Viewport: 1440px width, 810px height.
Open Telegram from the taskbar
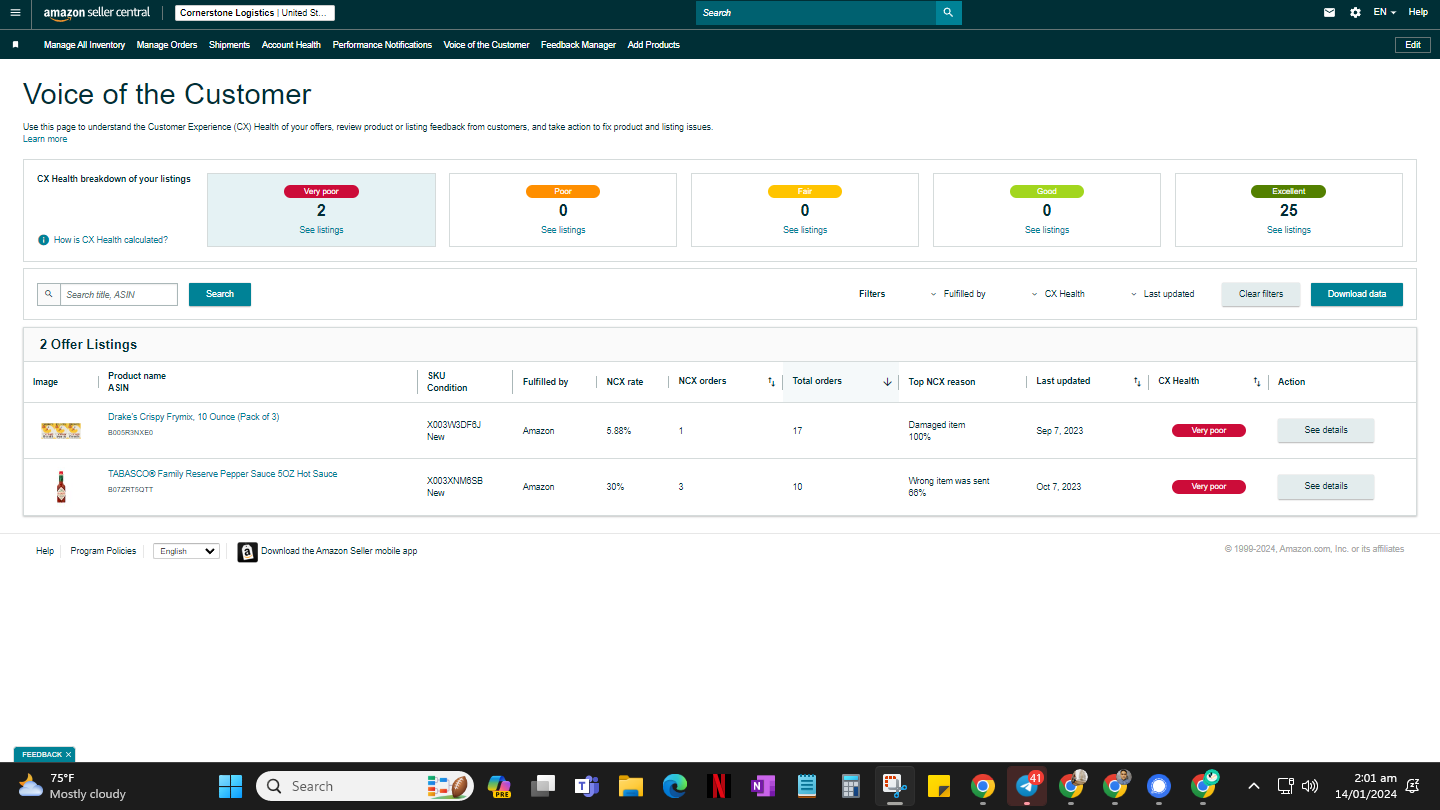pos(1027,786)
